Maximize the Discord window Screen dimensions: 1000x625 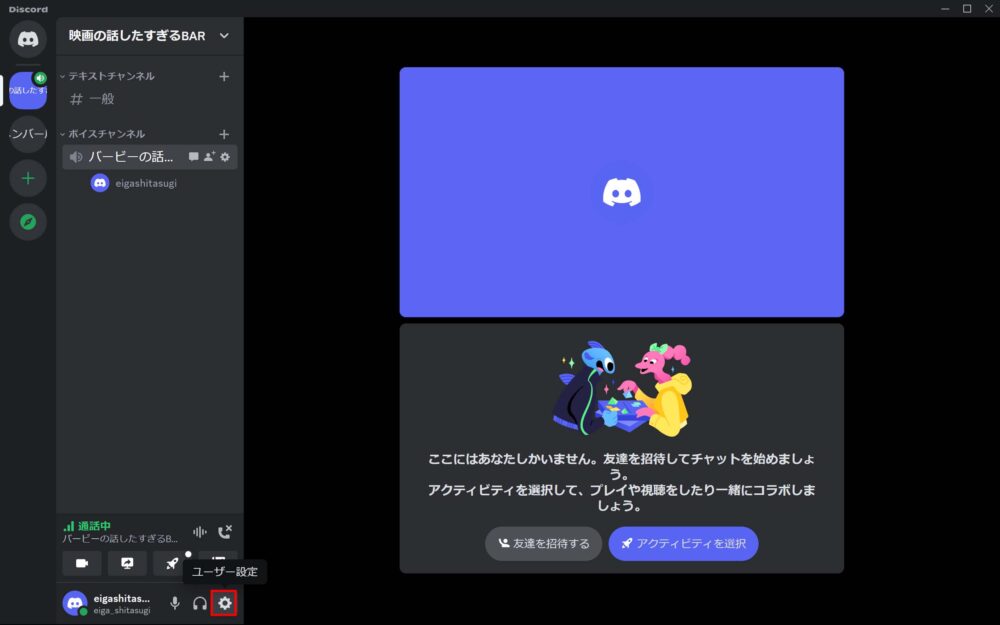[967, 9]
